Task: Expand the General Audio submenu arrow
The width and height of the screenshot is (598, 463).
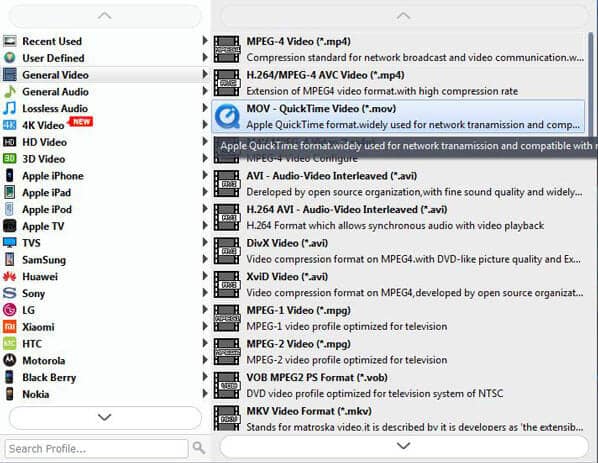Action: click(205, 91)
